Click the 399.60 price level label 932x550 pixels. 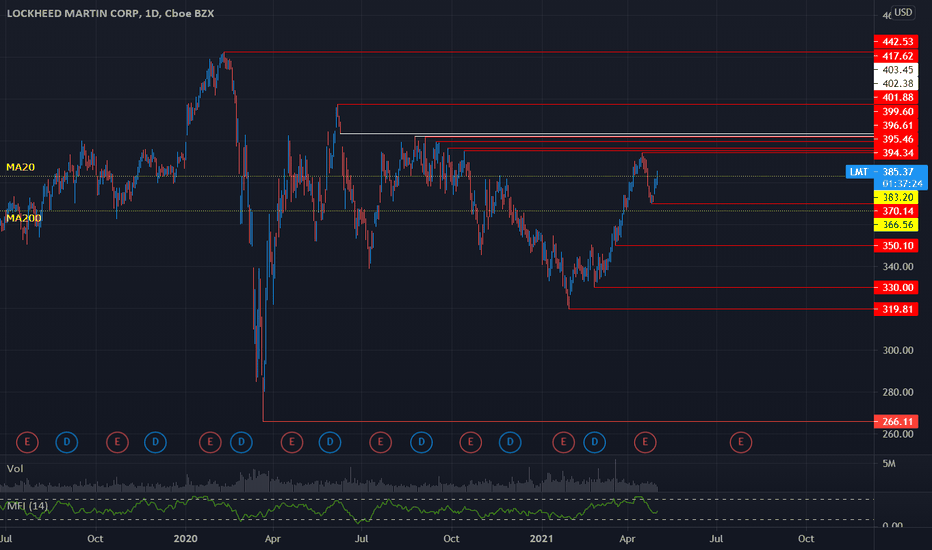(896, 112)
